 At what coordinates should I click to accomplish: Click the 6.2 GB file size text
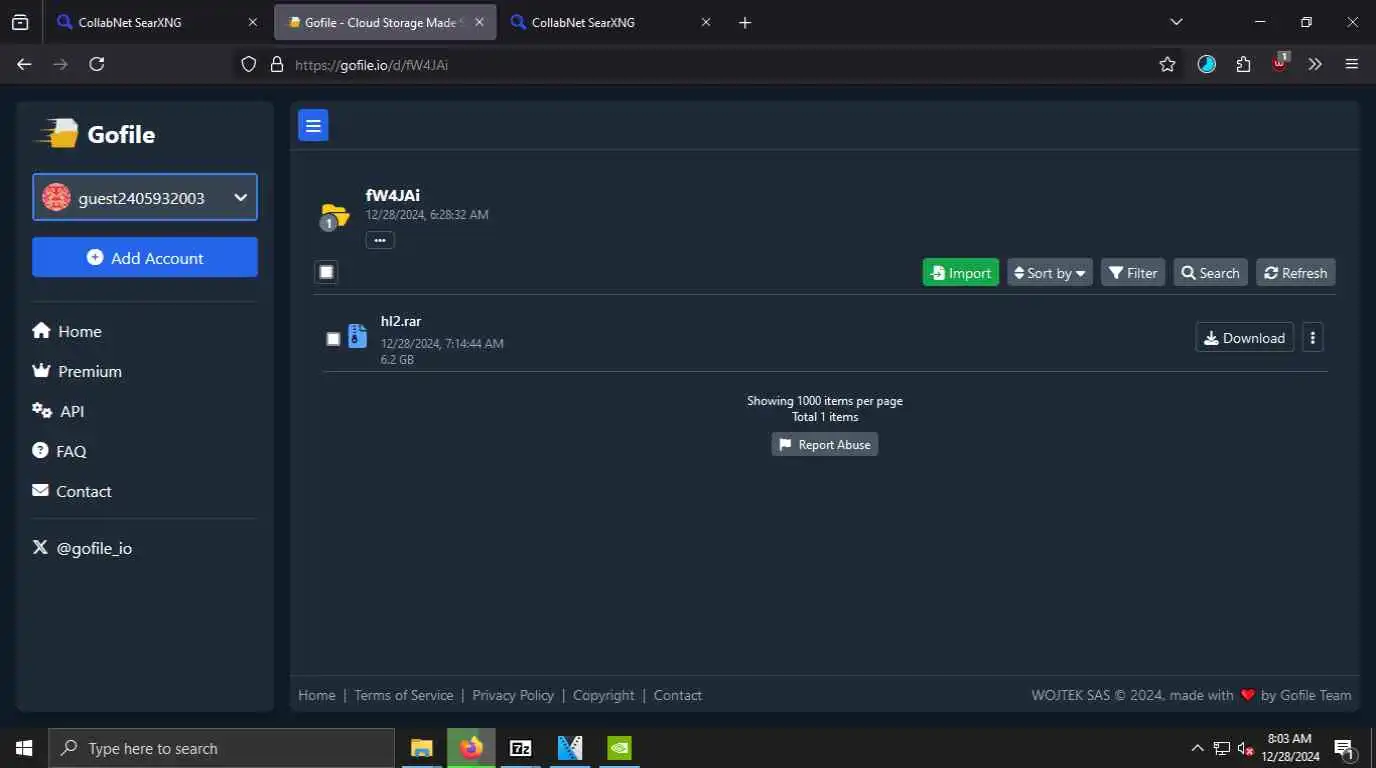coord(397,359)
